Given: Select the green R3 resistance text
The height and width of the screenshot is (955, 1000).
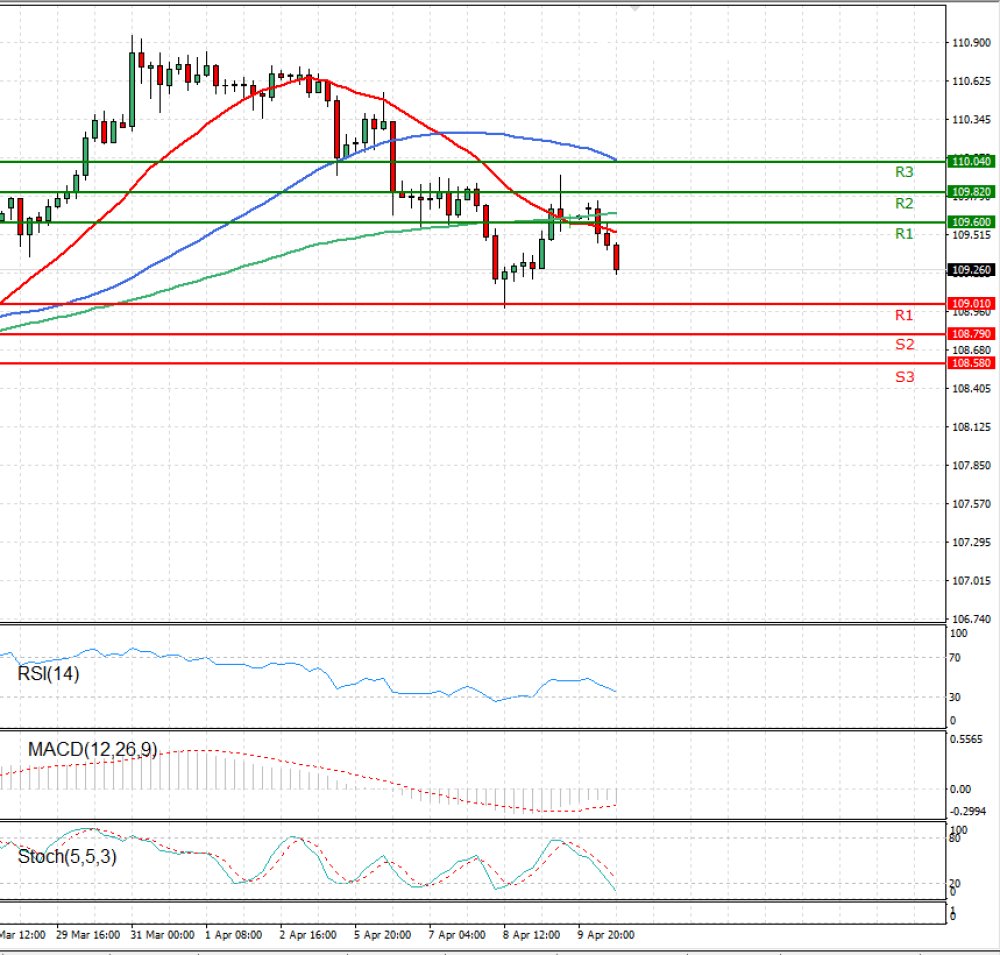Looking at the screenshot, I should click(x=904, y=172).
